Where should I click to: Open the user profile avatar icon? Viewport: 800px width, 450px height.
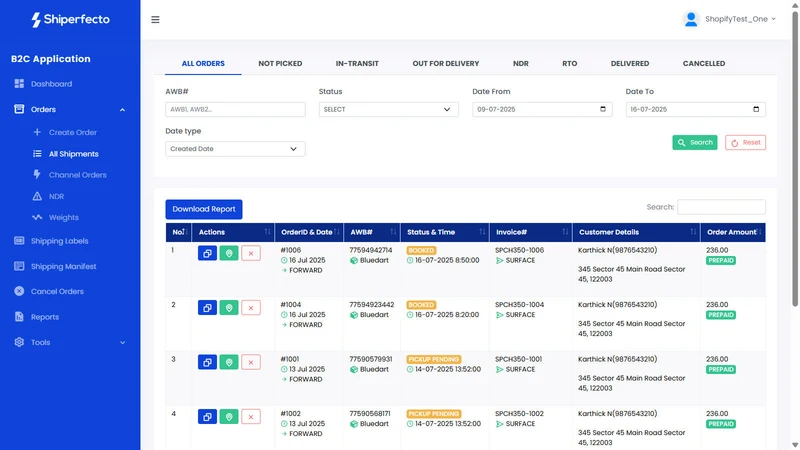[691, 19]
